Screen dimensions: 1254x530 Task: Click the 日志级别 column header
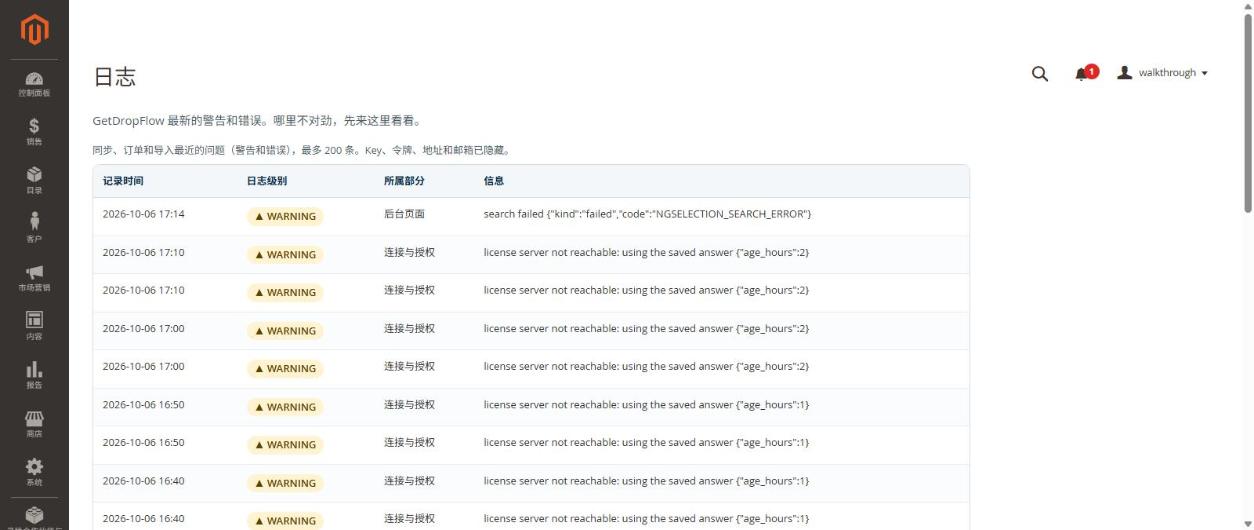pos(267,181)
